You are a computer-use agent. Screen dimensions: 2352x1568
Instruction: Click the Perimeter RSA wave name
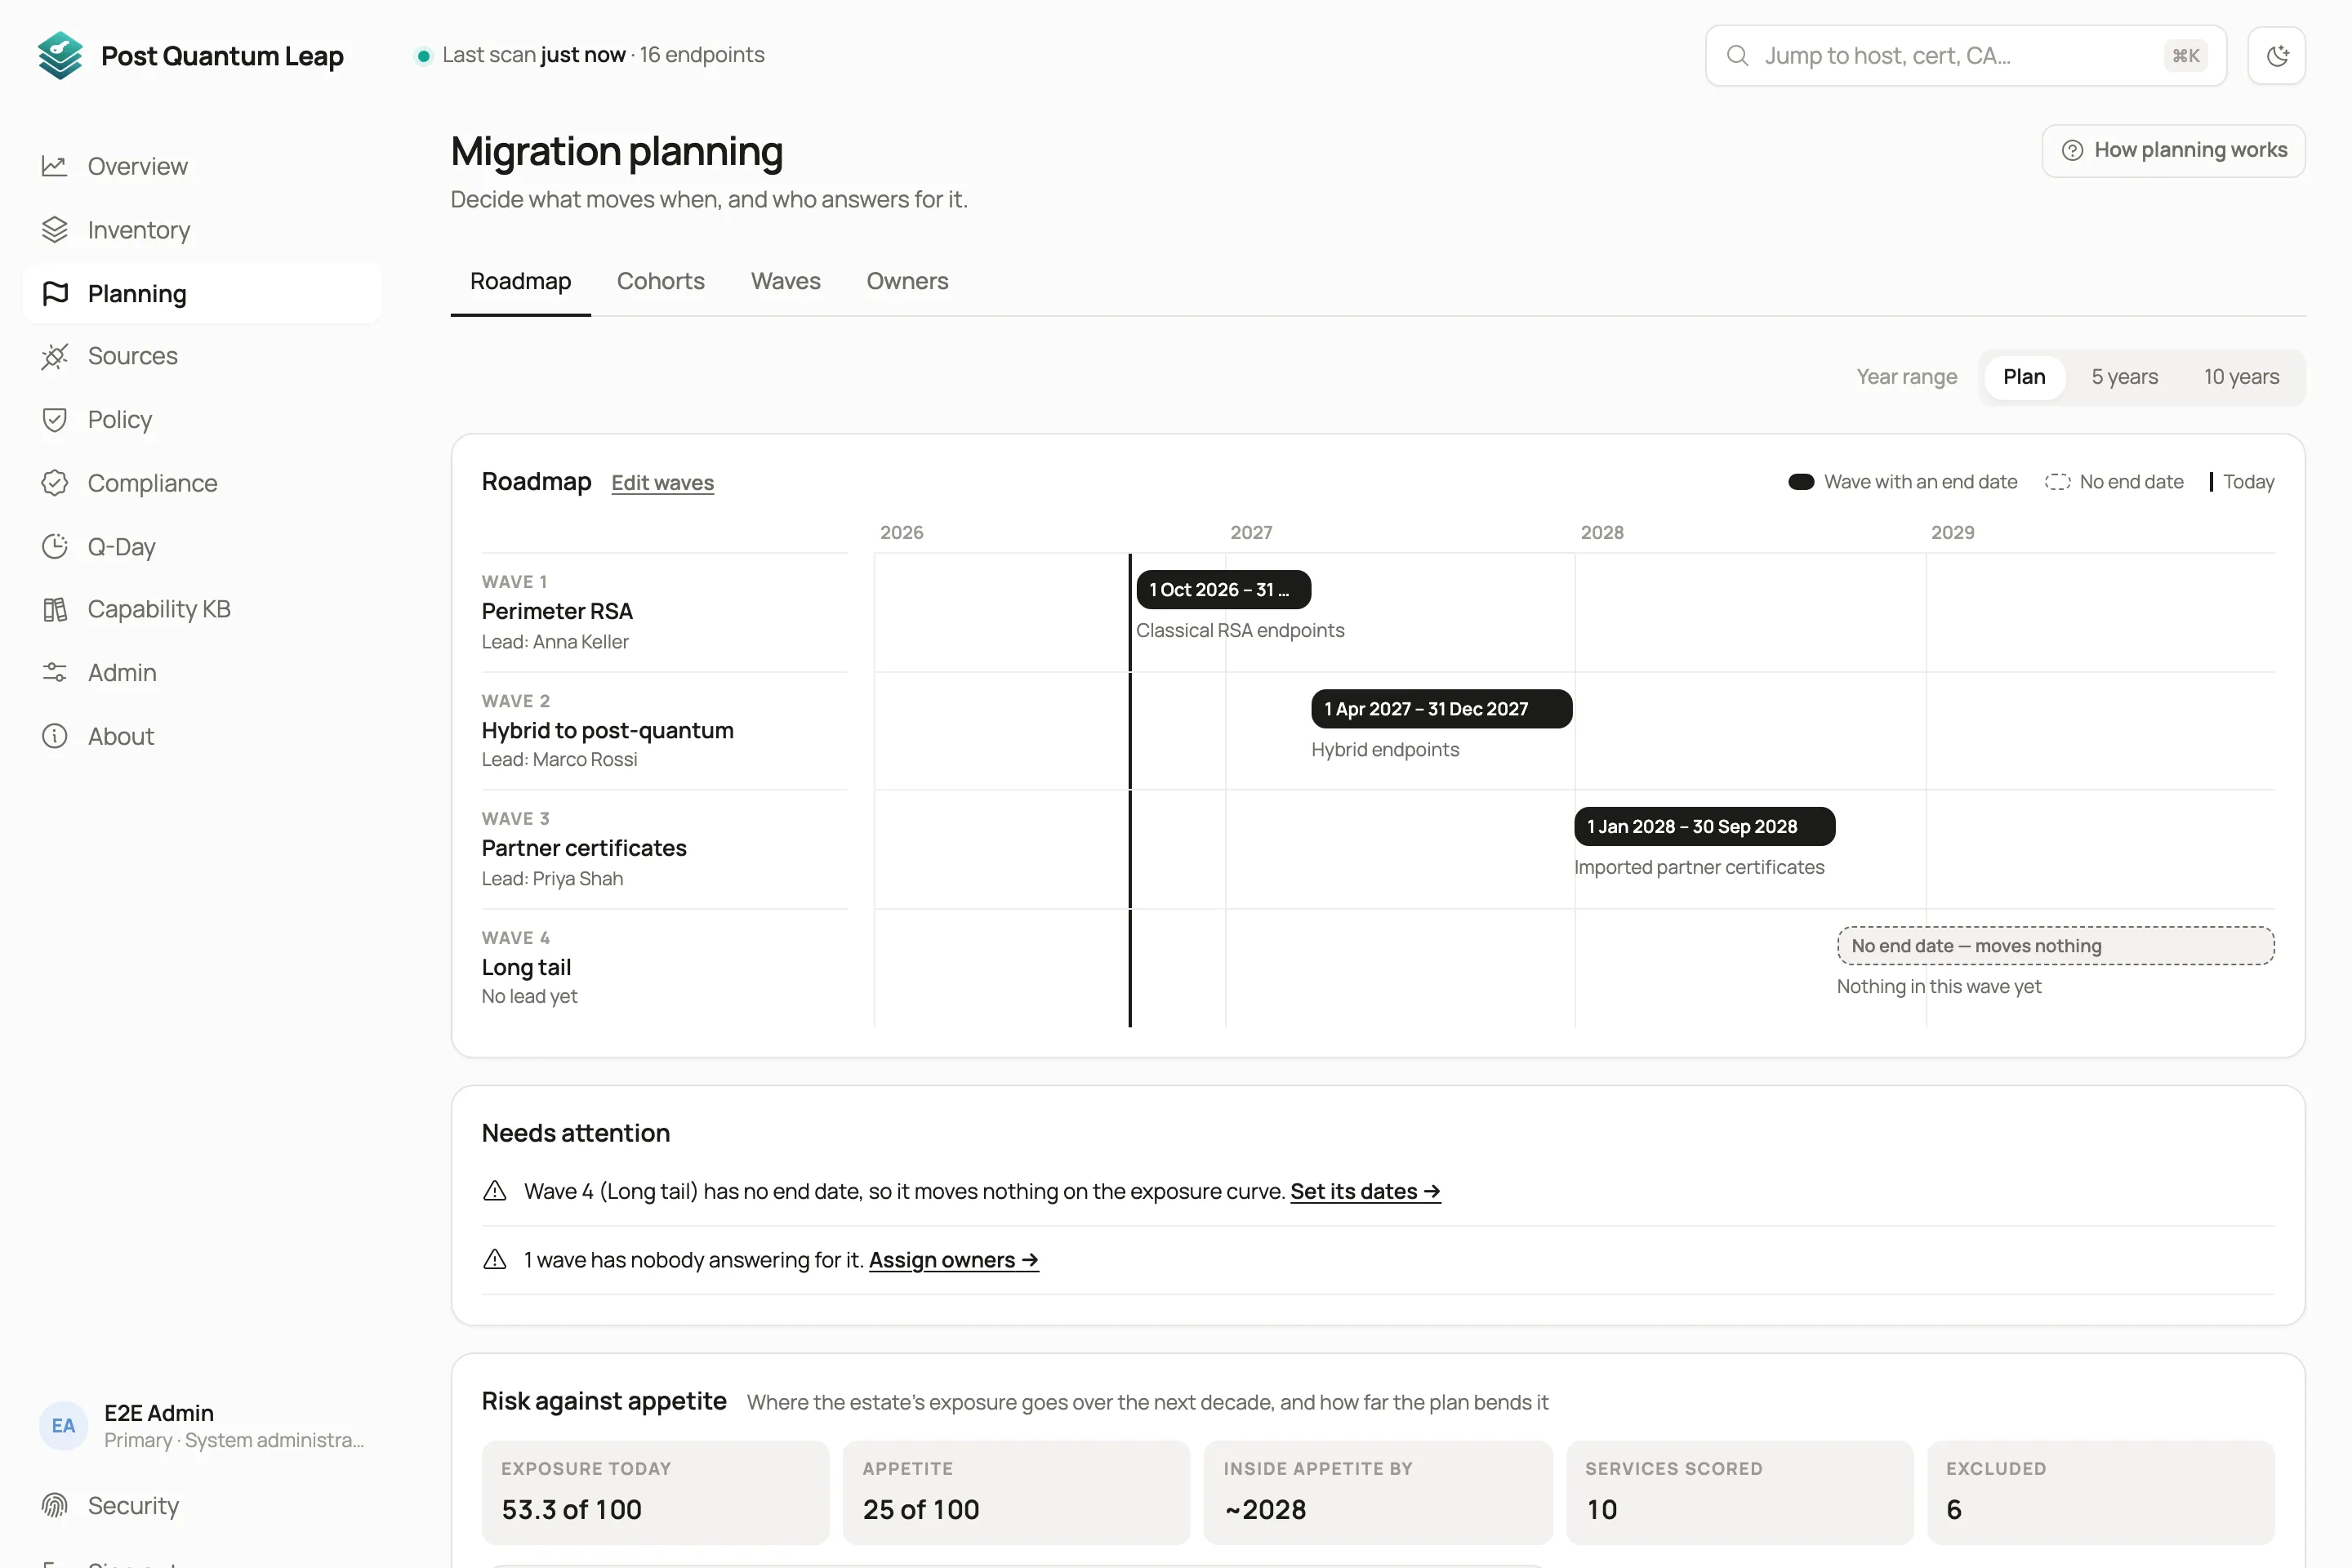(557, 611)
